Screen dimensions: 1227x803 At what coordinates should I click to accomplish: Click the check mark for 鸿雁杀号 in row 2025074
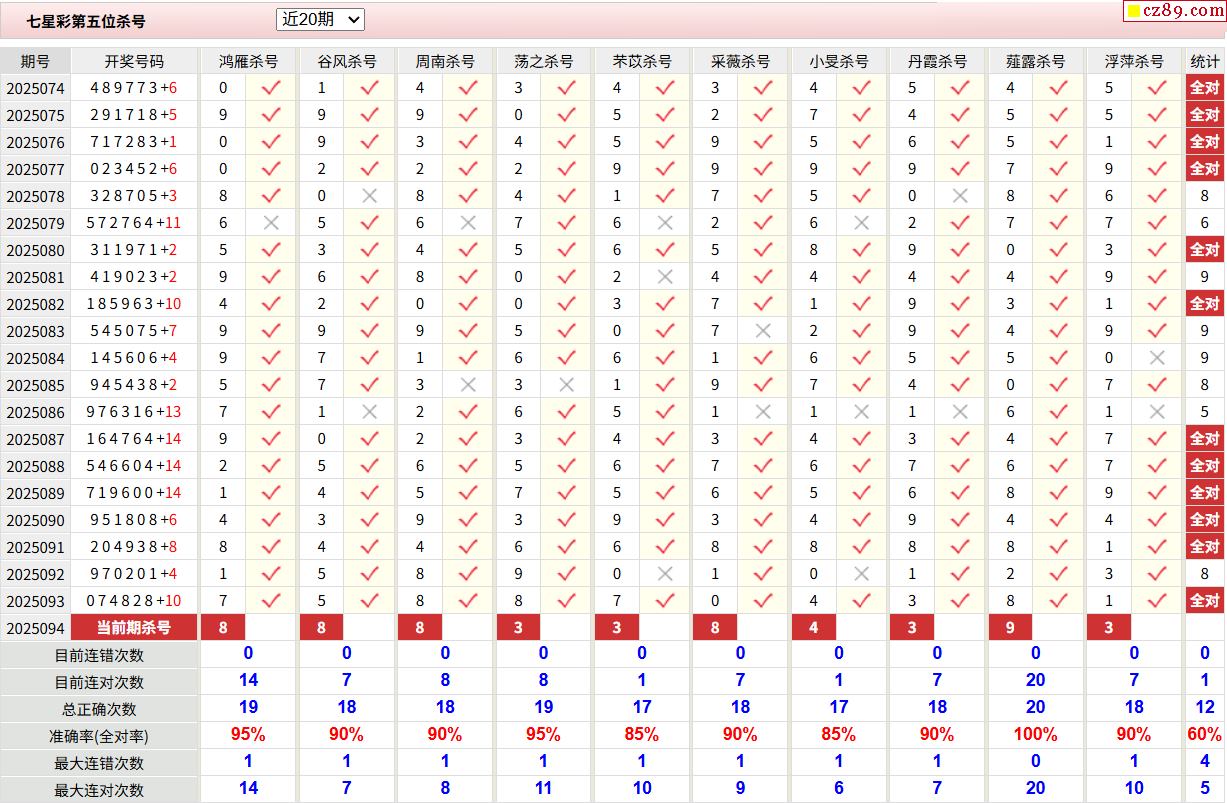(x=271, y=88)
